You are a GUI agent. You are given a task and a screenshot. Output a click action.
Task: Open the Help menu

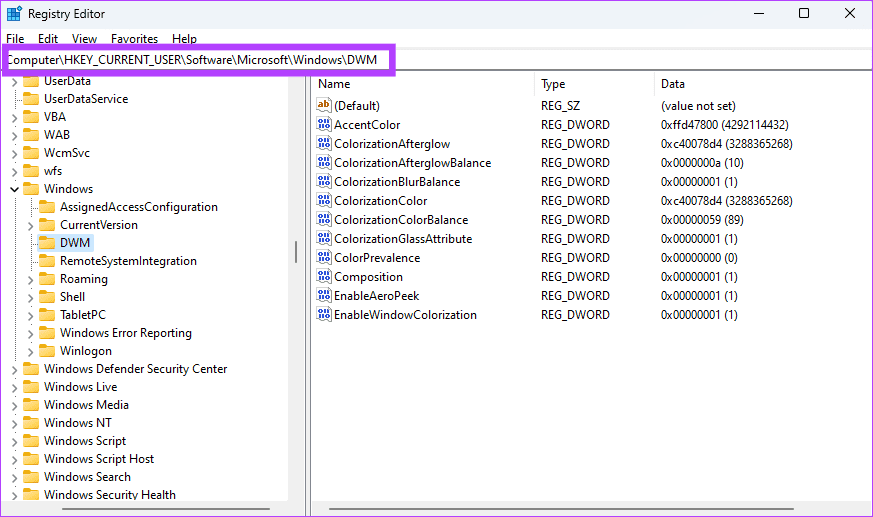click(184, 38)
